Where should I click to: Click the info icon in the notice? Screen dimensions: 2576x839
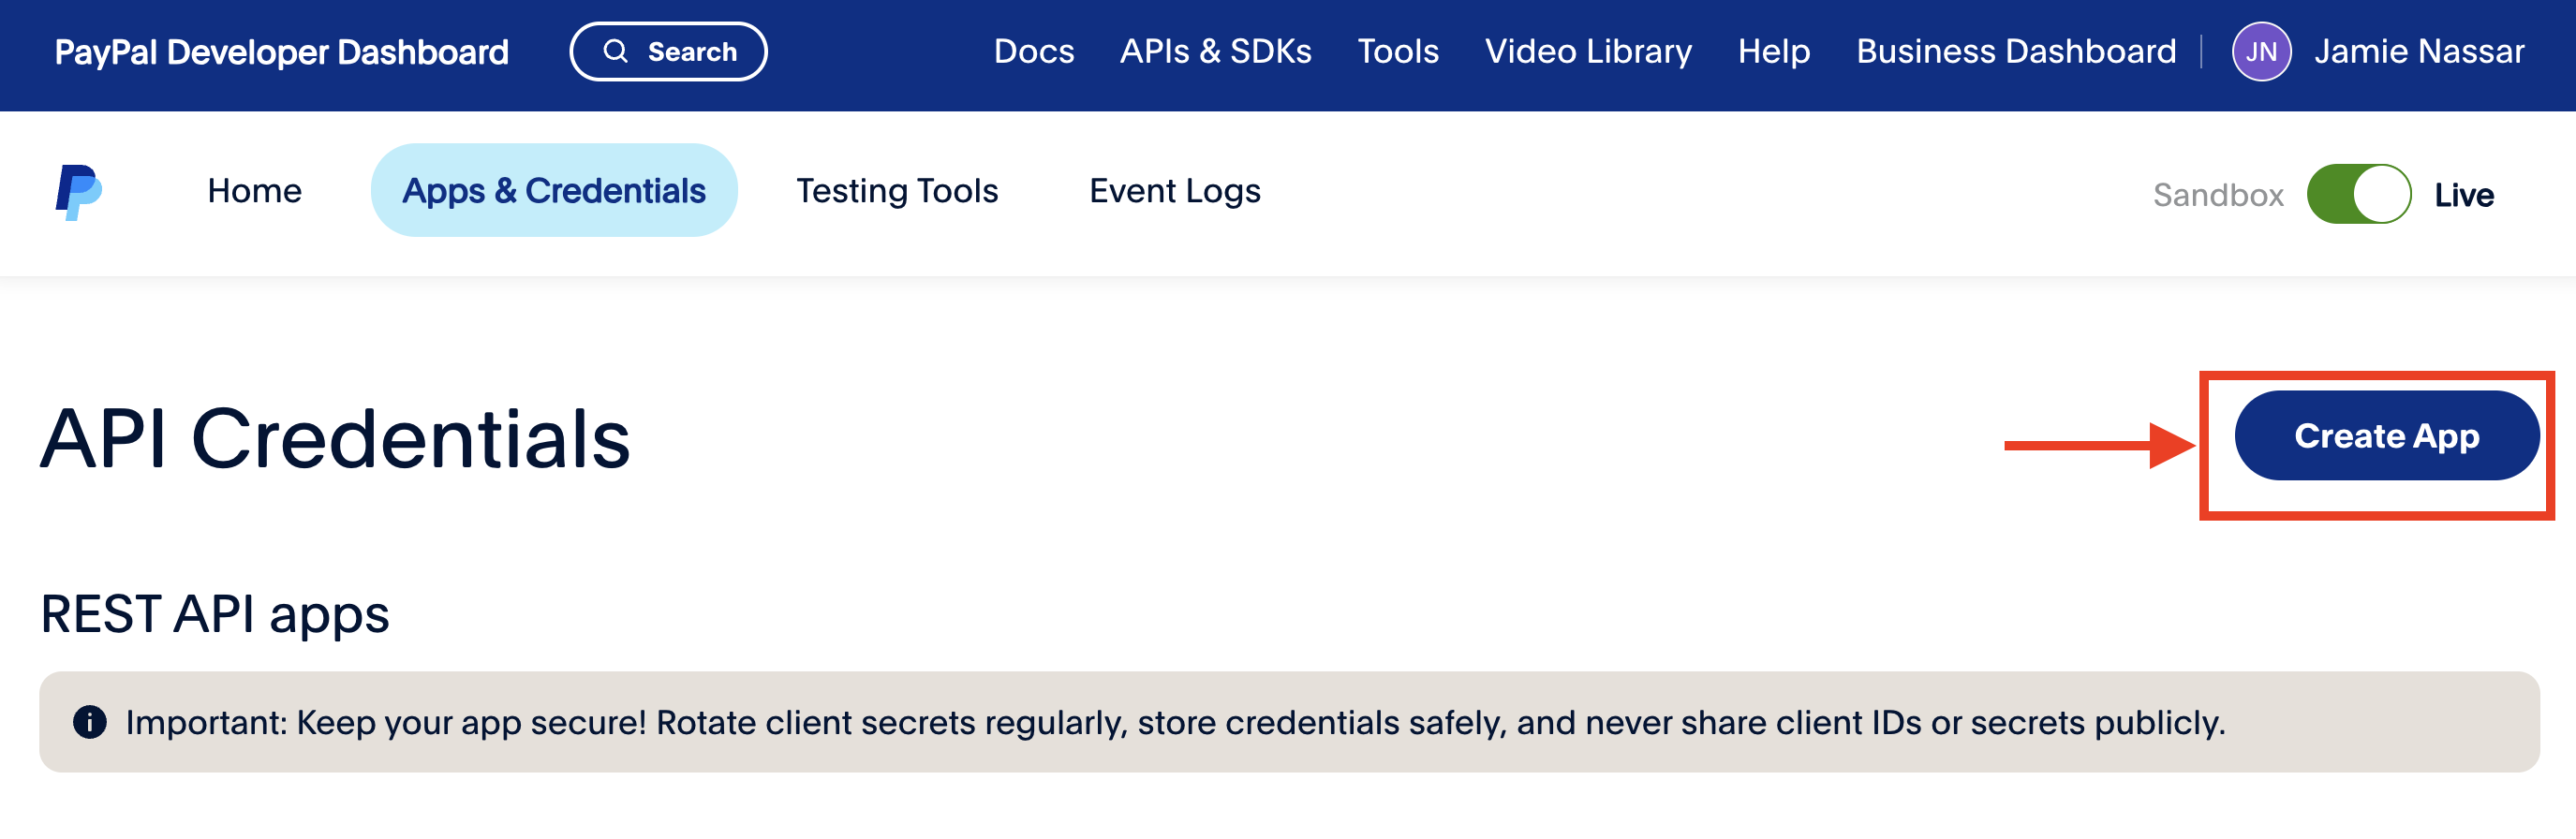[90, 722]
